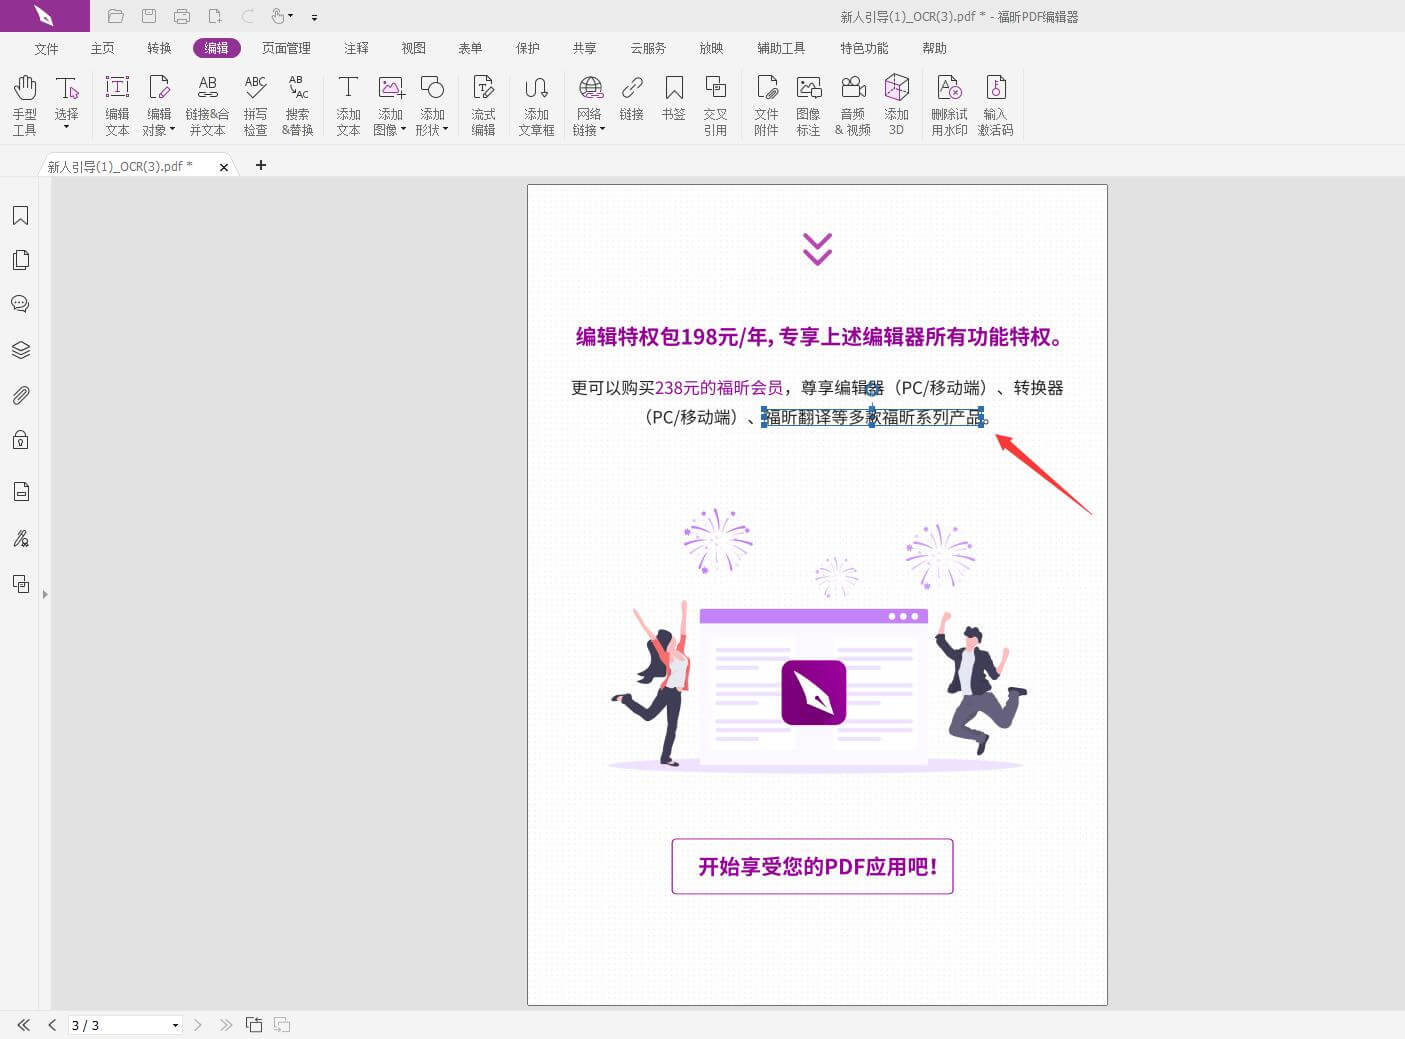Open the Page Management tab (页面管理)
This screenshot has height=1039, width=1405.
[x=286, y=48]
